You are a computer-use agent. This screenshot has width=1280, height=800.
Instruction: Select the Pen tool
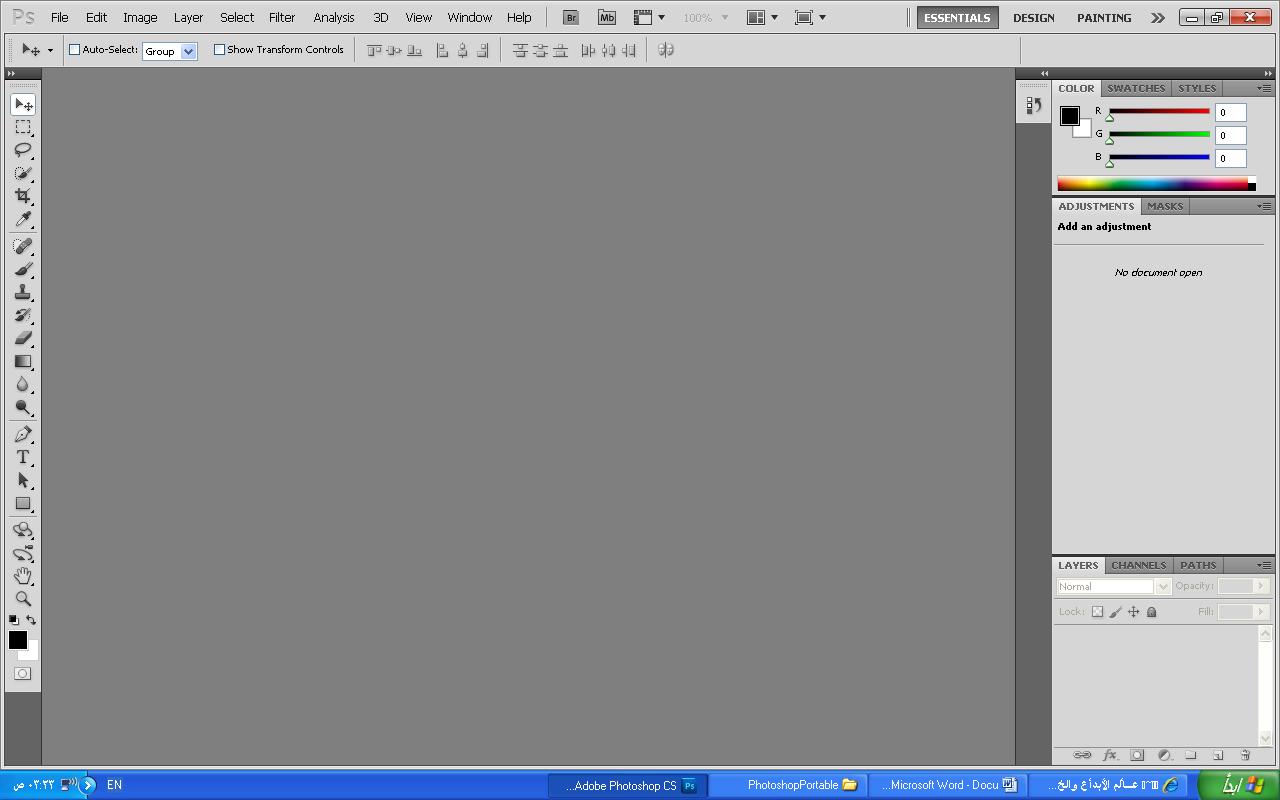[22, 434]
